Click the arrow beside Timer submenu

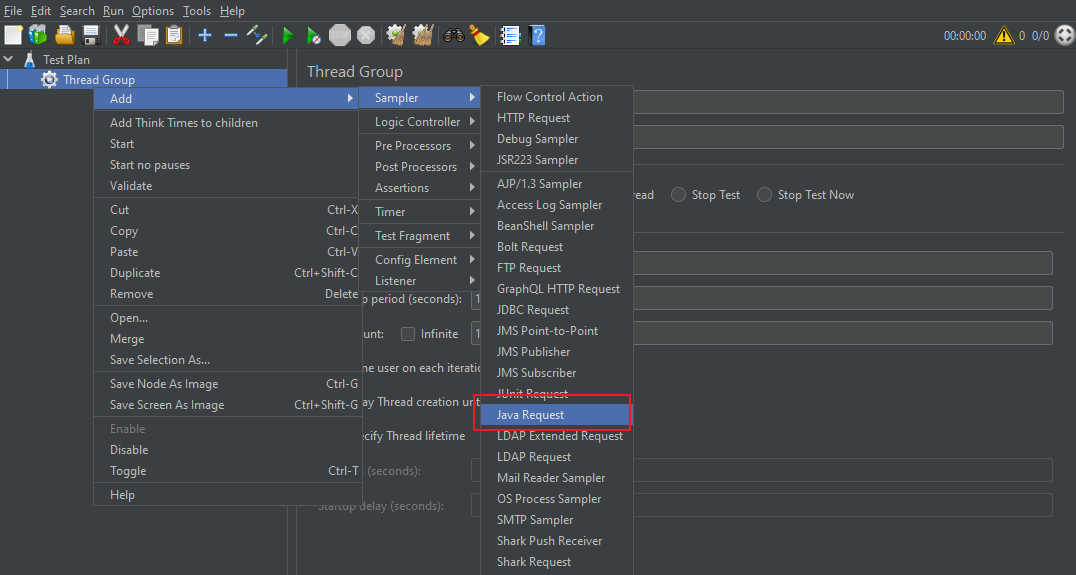(x=472, y=211)
